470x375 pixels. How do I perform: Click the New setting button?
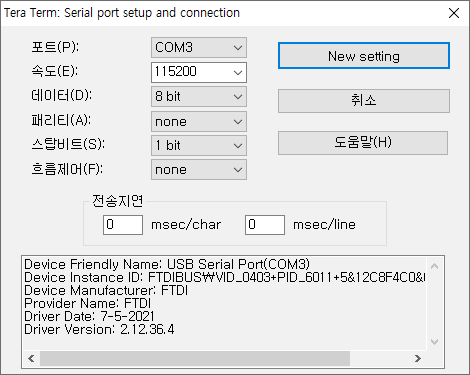[364, 56]
